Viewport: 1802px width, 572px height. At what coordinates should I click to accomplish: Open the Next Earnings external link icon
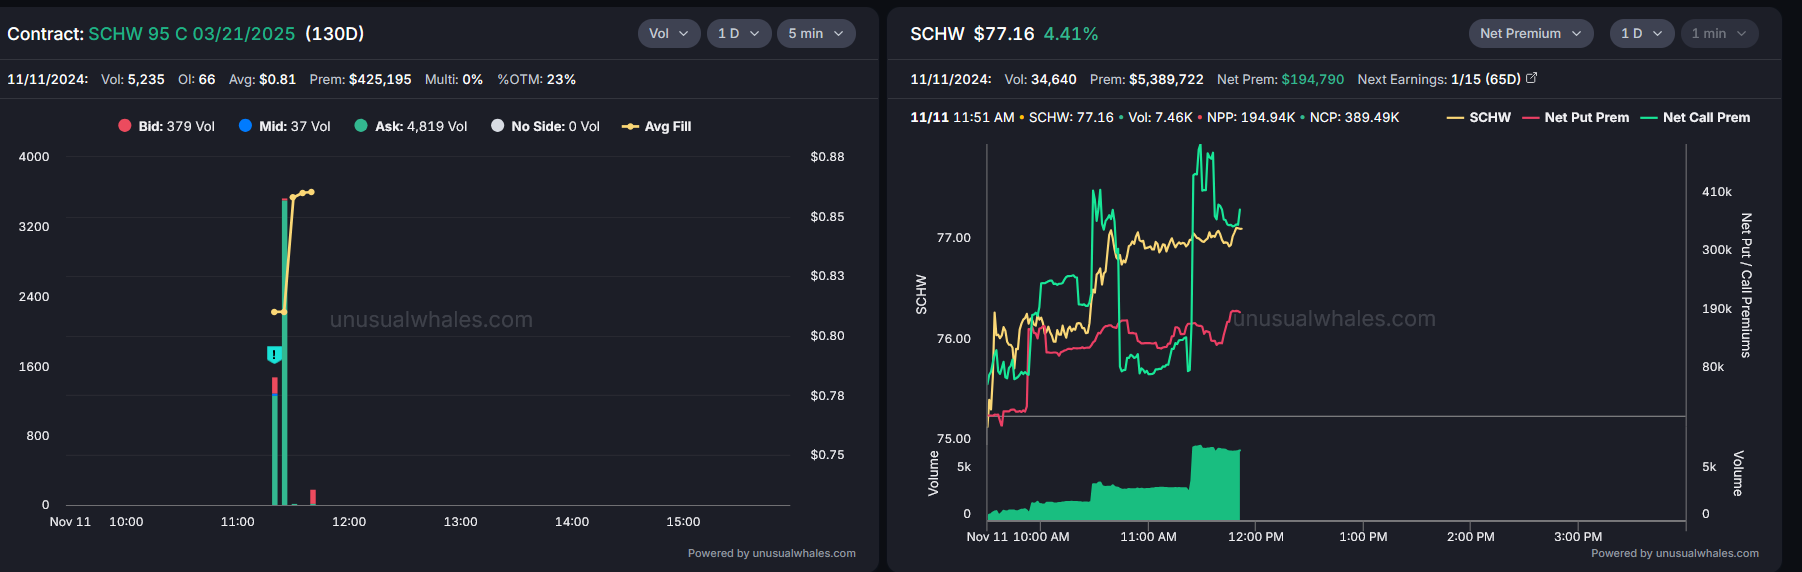point(1531,78)
